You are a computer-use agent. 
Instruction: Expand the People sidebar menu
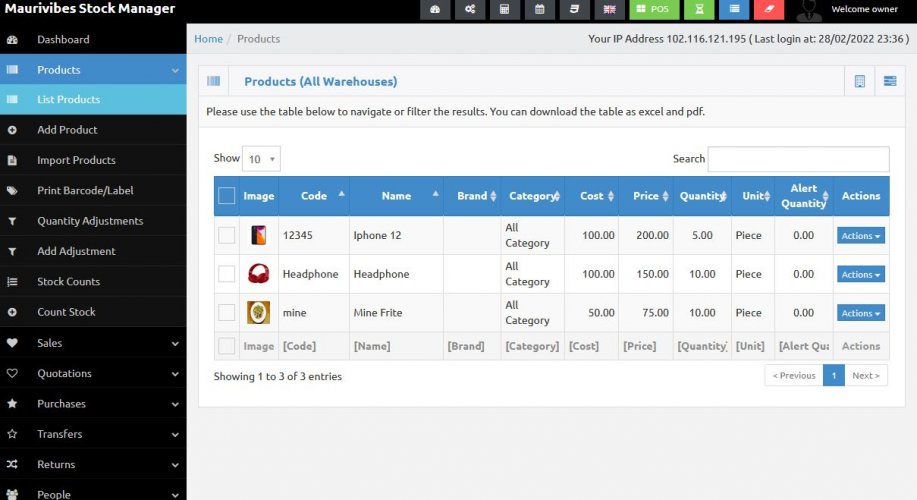tap(93, 493)
